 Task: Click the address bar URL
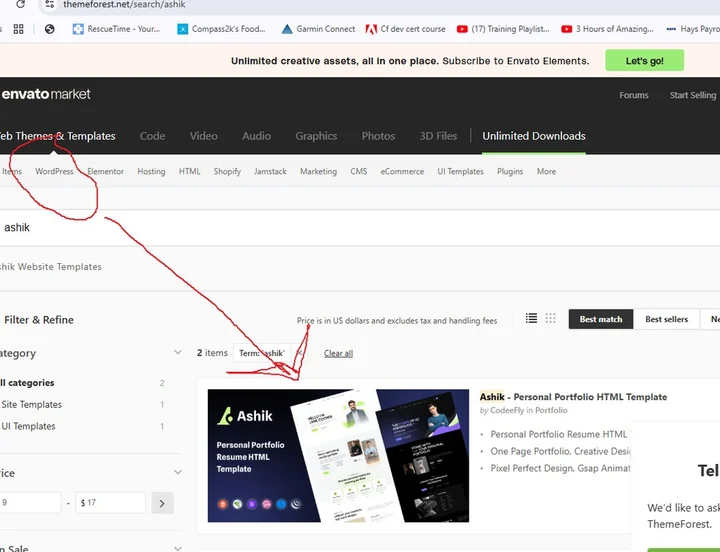[x=124, y=5]
